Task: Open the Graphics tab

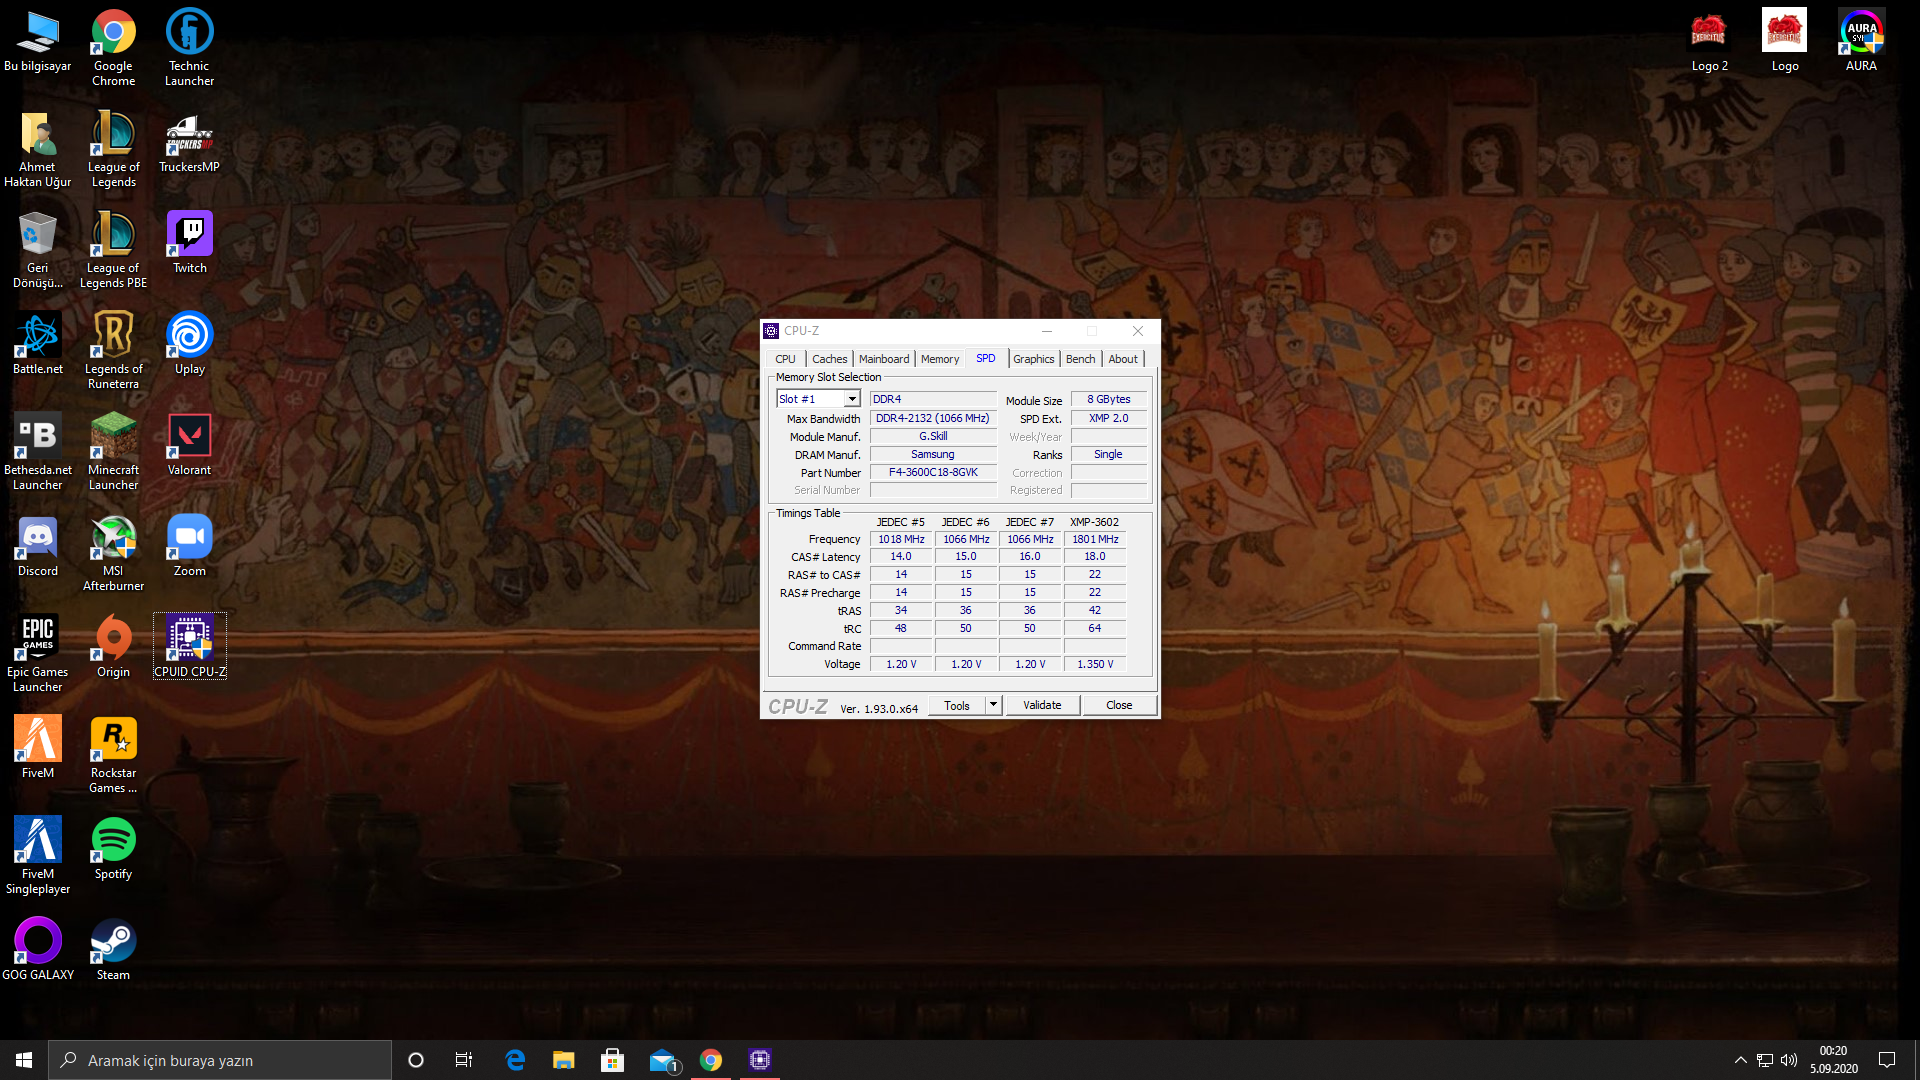Action: [x=1033, y=359]
